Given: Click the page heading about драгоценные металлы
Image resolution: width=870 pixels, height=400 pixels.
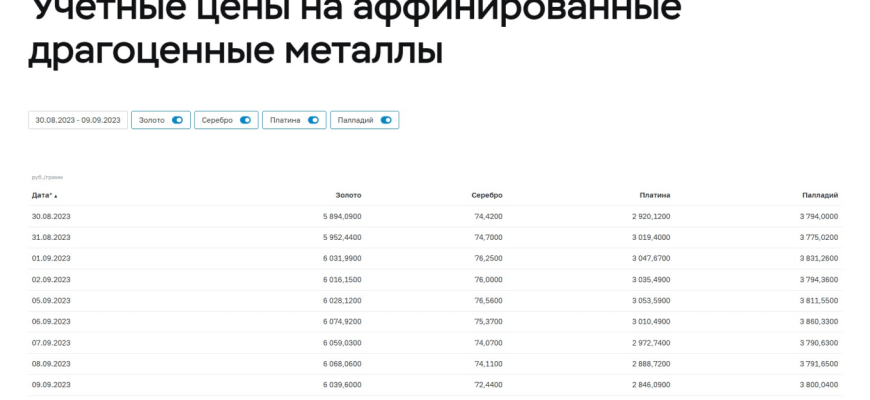Looking at the screenshot, I should 235,50.
